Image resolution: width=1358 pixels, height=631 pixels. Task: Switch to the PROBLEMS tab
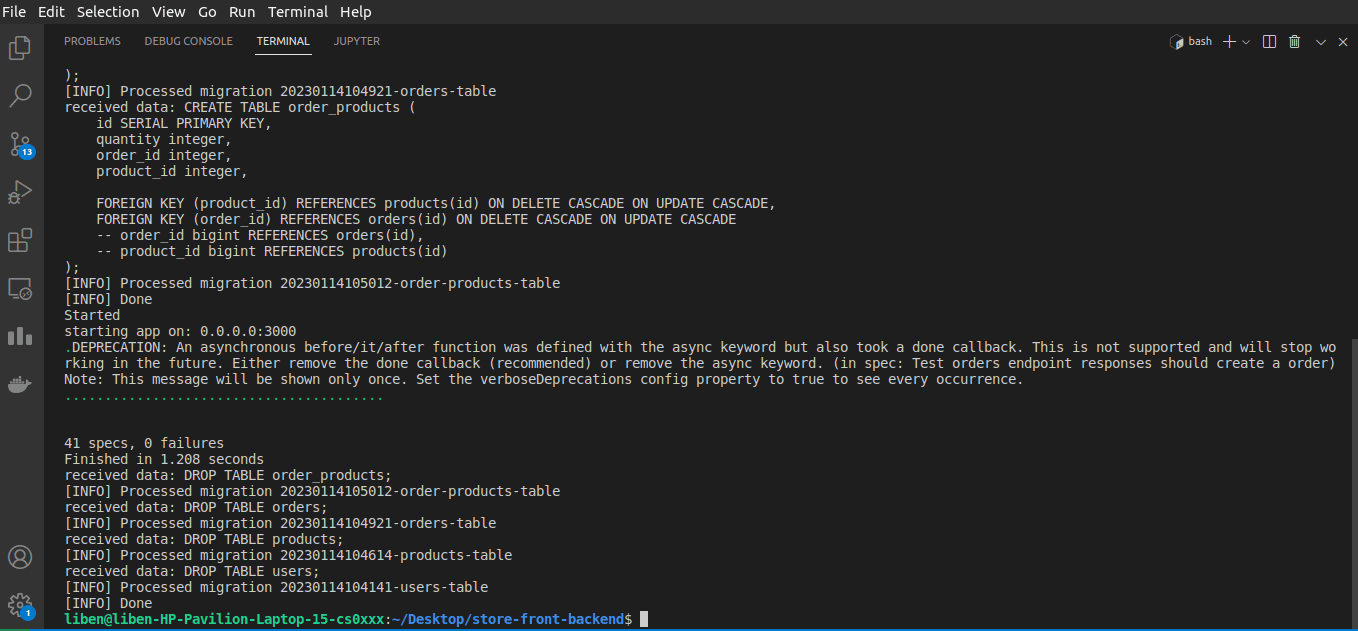point(92,42)
